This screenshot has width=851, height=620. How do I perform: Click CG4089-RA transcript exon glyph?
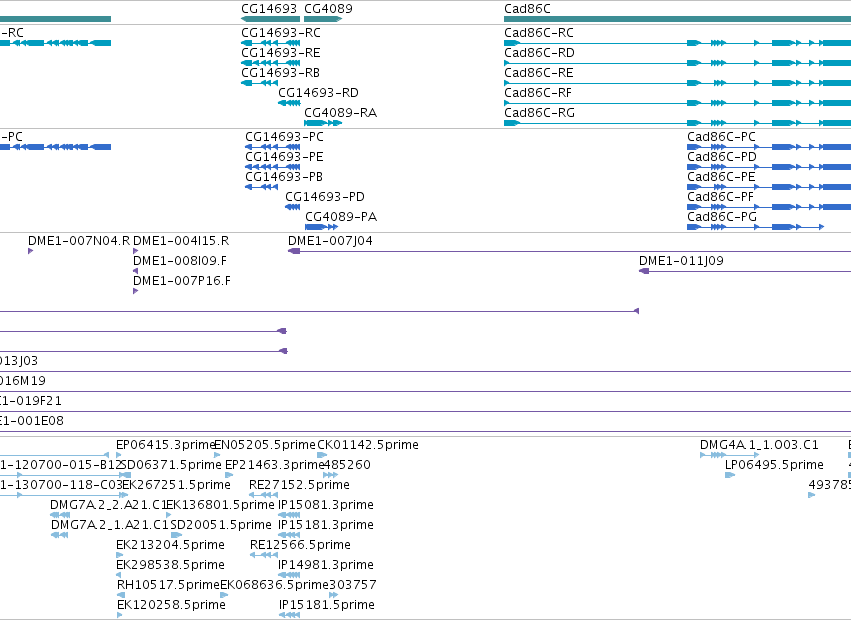323,123
